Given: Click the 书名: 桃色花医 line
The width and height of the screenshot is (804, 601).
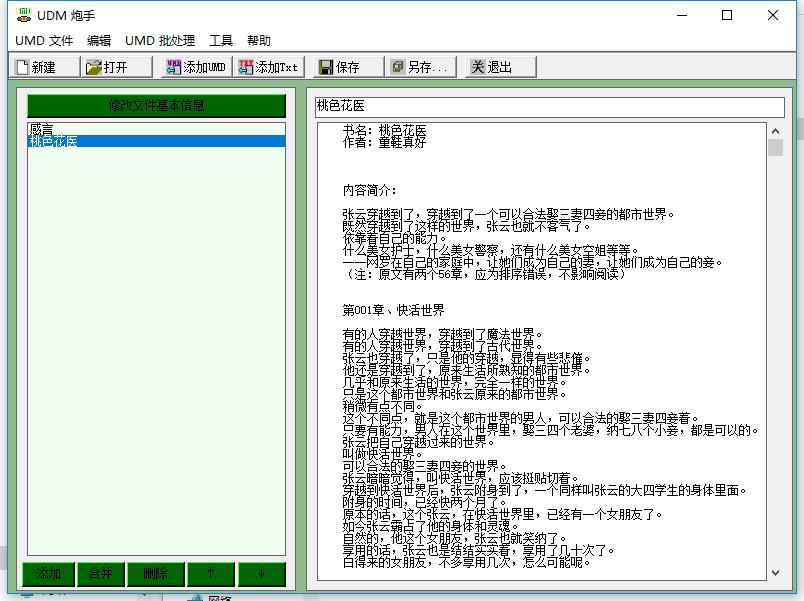Looking at the screenshot, I should [385, 130].
